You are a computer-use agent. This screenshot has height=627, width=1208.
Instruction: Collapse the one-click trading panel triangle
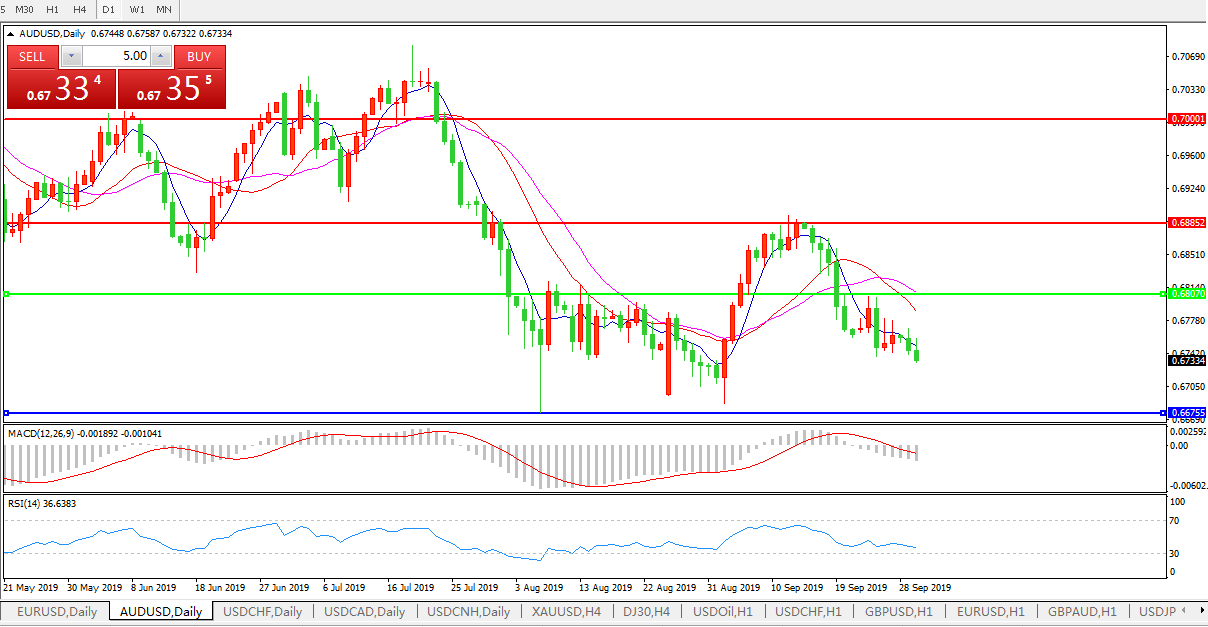[11, 33]
